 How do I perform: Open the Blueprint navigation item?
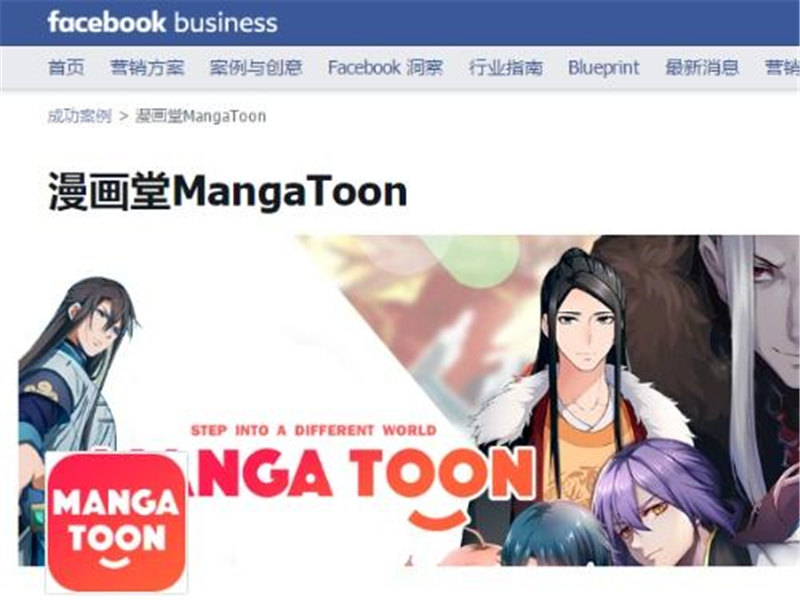tap(604, 67)
